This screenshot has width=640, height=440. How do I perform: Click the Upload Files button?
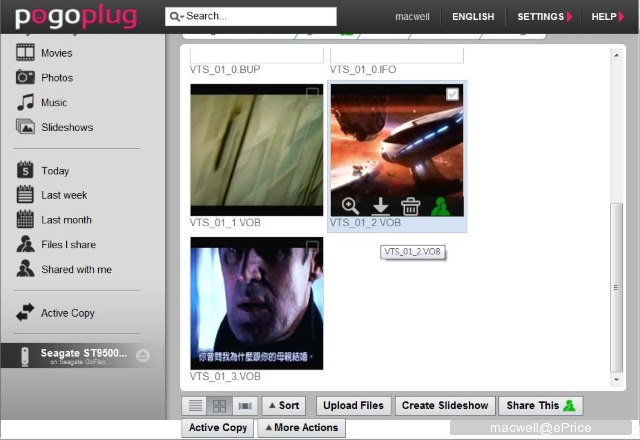(x=353, y=406)
